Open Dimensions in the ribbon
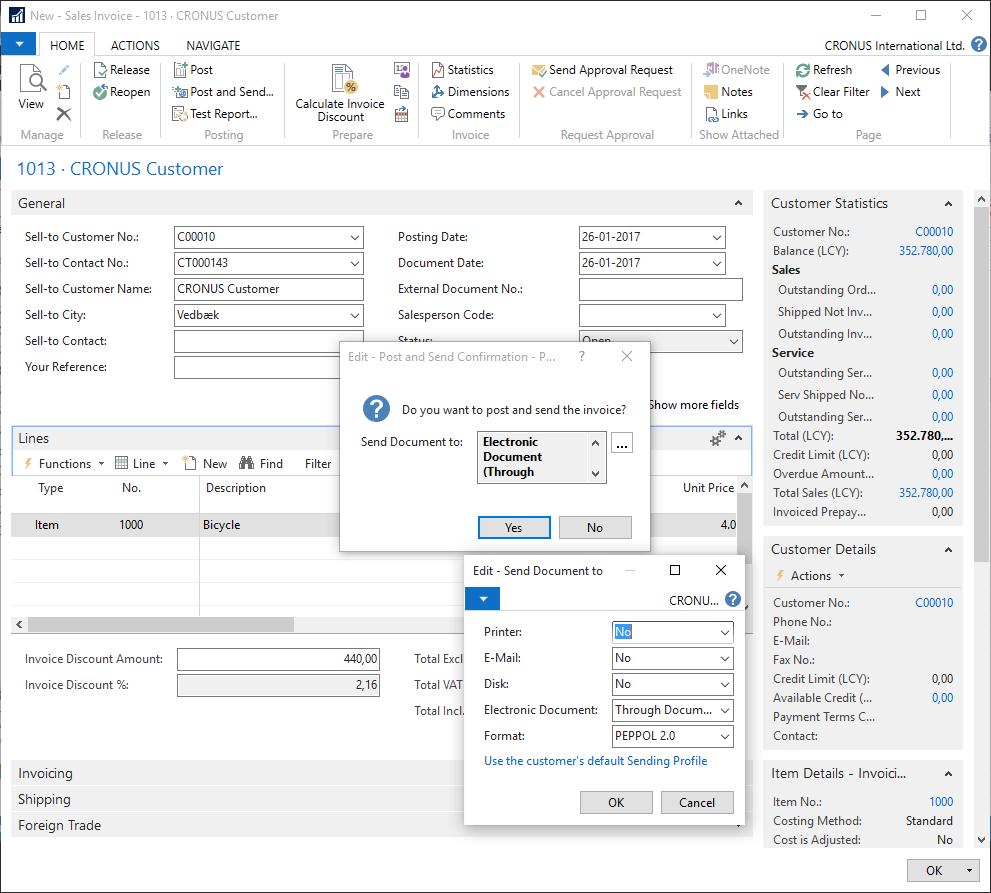 [x=470, y=92]
